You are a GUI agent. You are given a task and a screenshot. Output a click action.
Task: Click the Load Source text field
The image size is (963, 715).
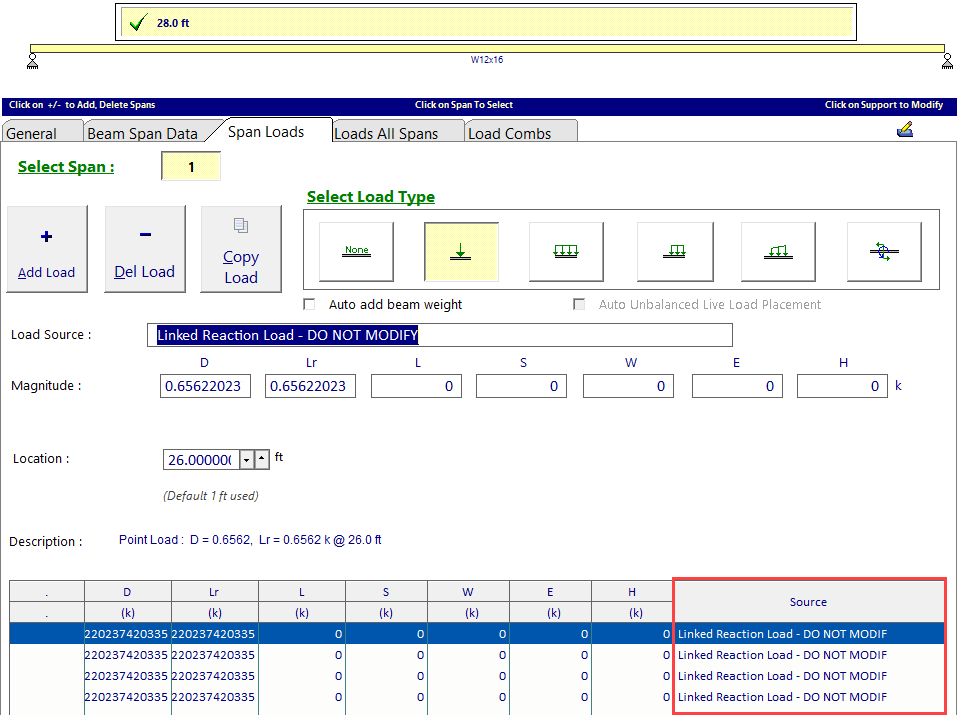(440, 335)
